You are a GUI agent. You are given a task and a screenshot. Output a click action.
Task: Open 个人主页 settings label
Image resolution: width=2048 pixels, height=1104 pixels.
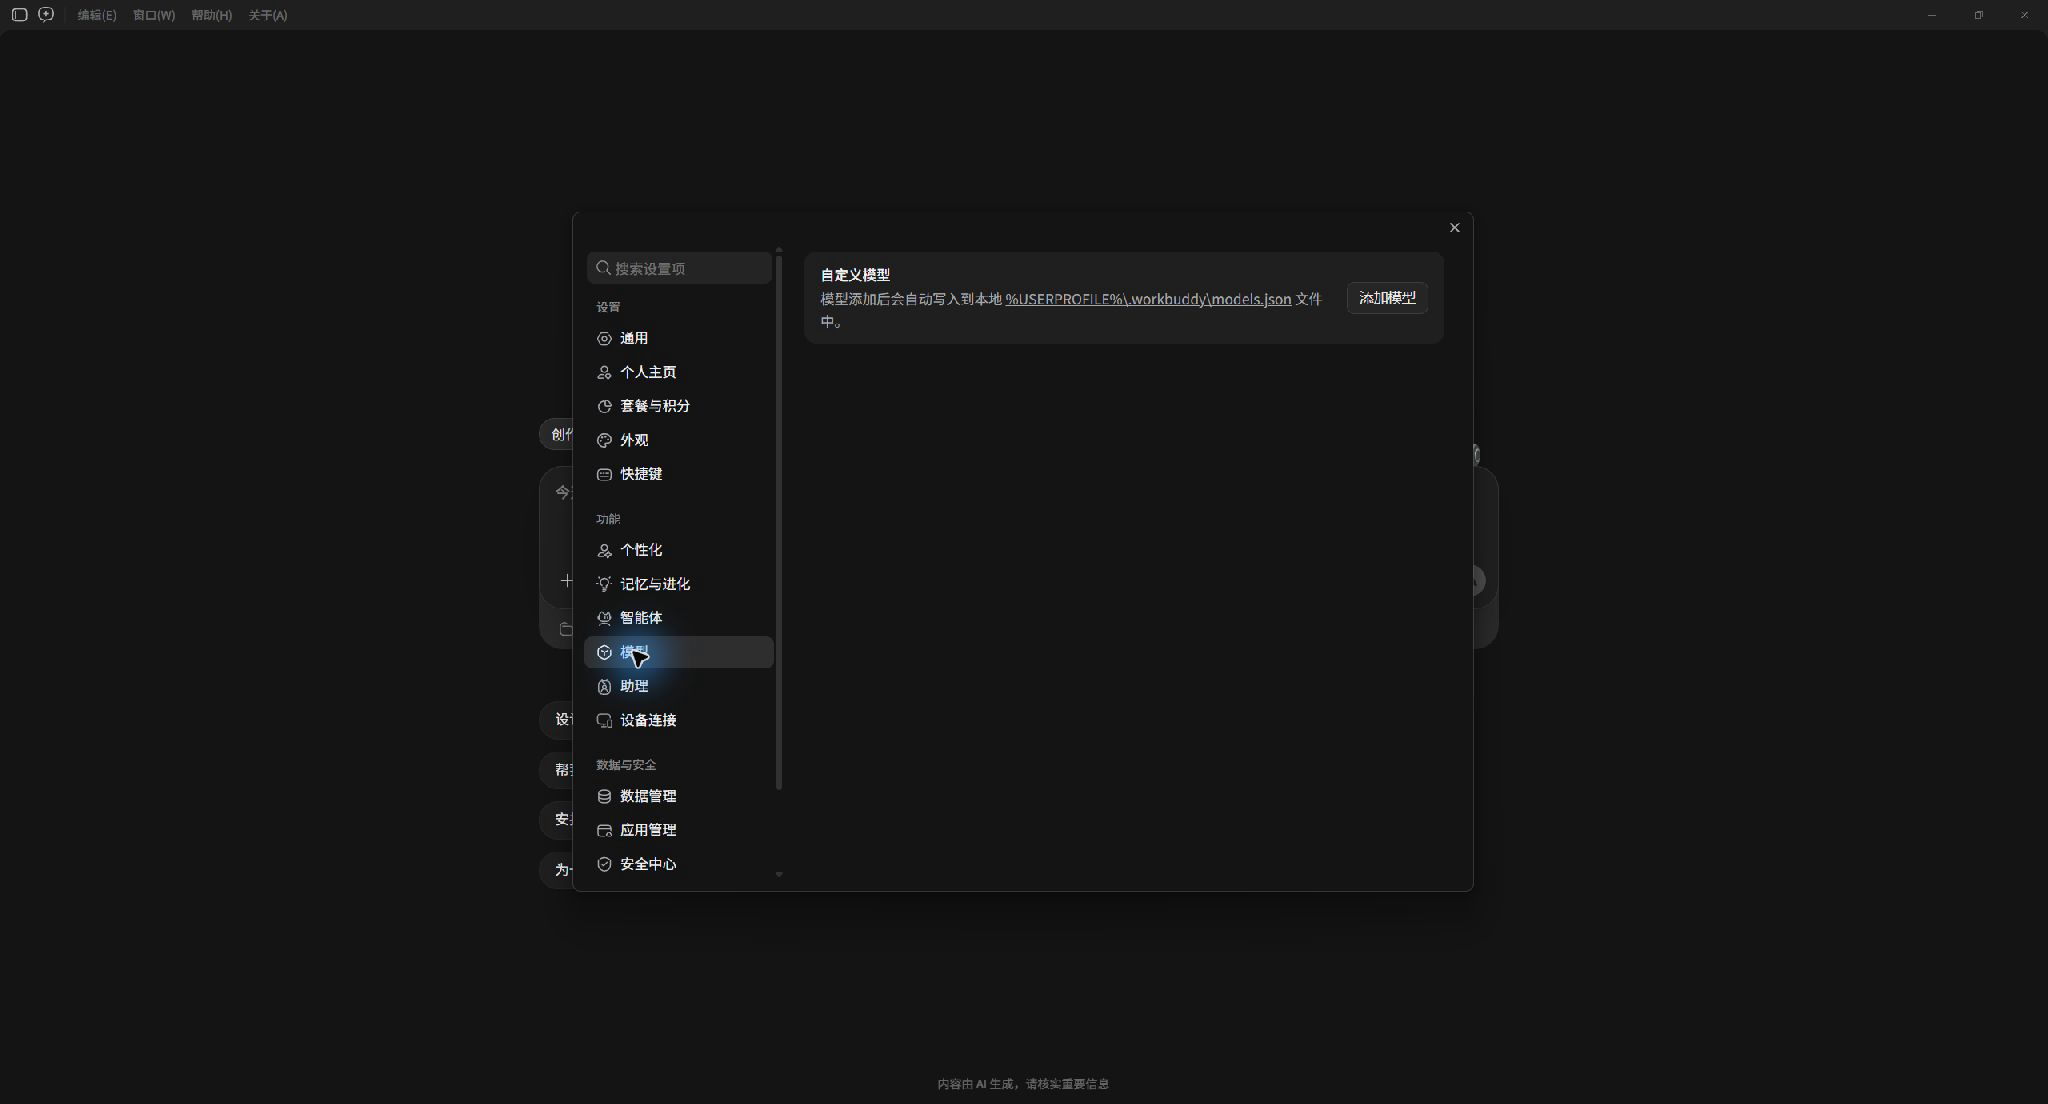[x=648, y=372]
